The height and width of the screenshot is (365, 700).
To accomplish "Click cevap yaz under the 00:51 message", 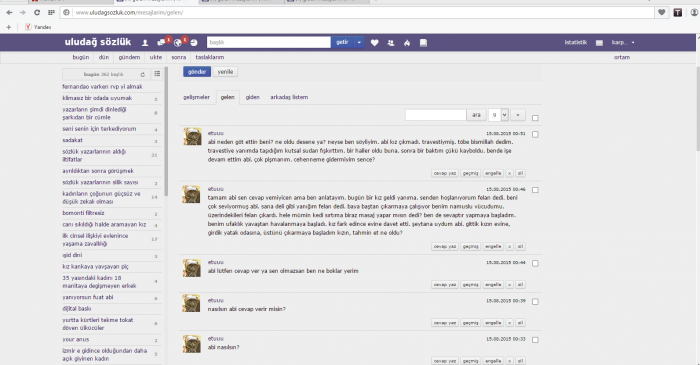I will [445, 173].
